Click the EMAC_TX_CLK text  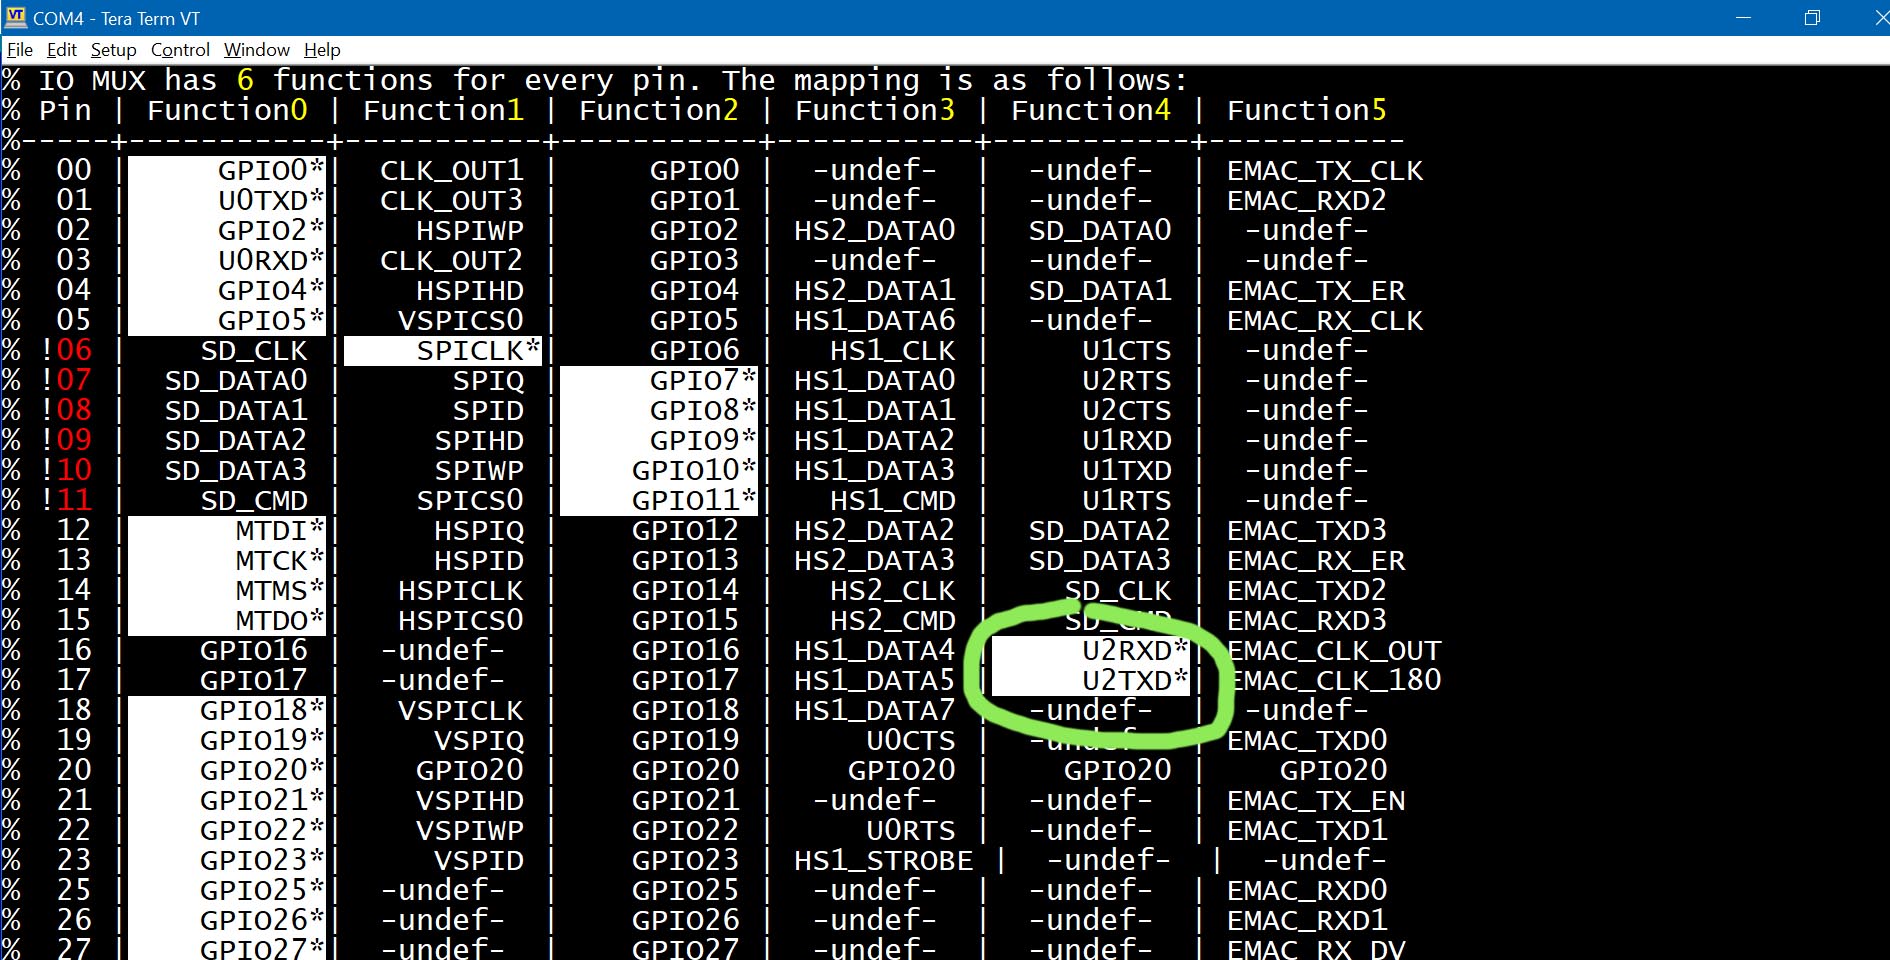click(x=1325, y=171)
